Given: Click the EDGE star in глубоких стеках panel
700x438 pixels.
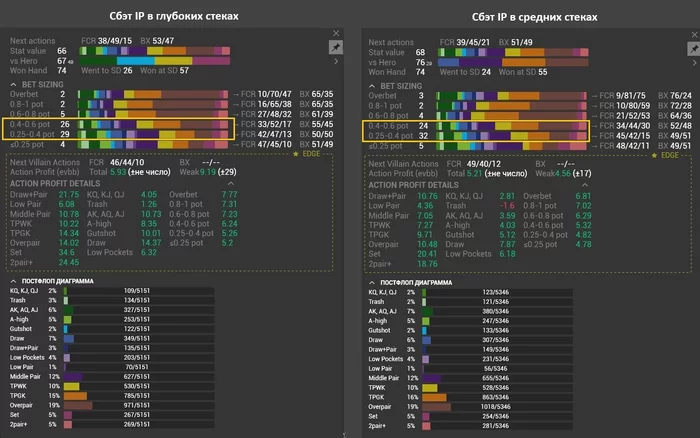Looking at the screenshot, I should (296, 154).
